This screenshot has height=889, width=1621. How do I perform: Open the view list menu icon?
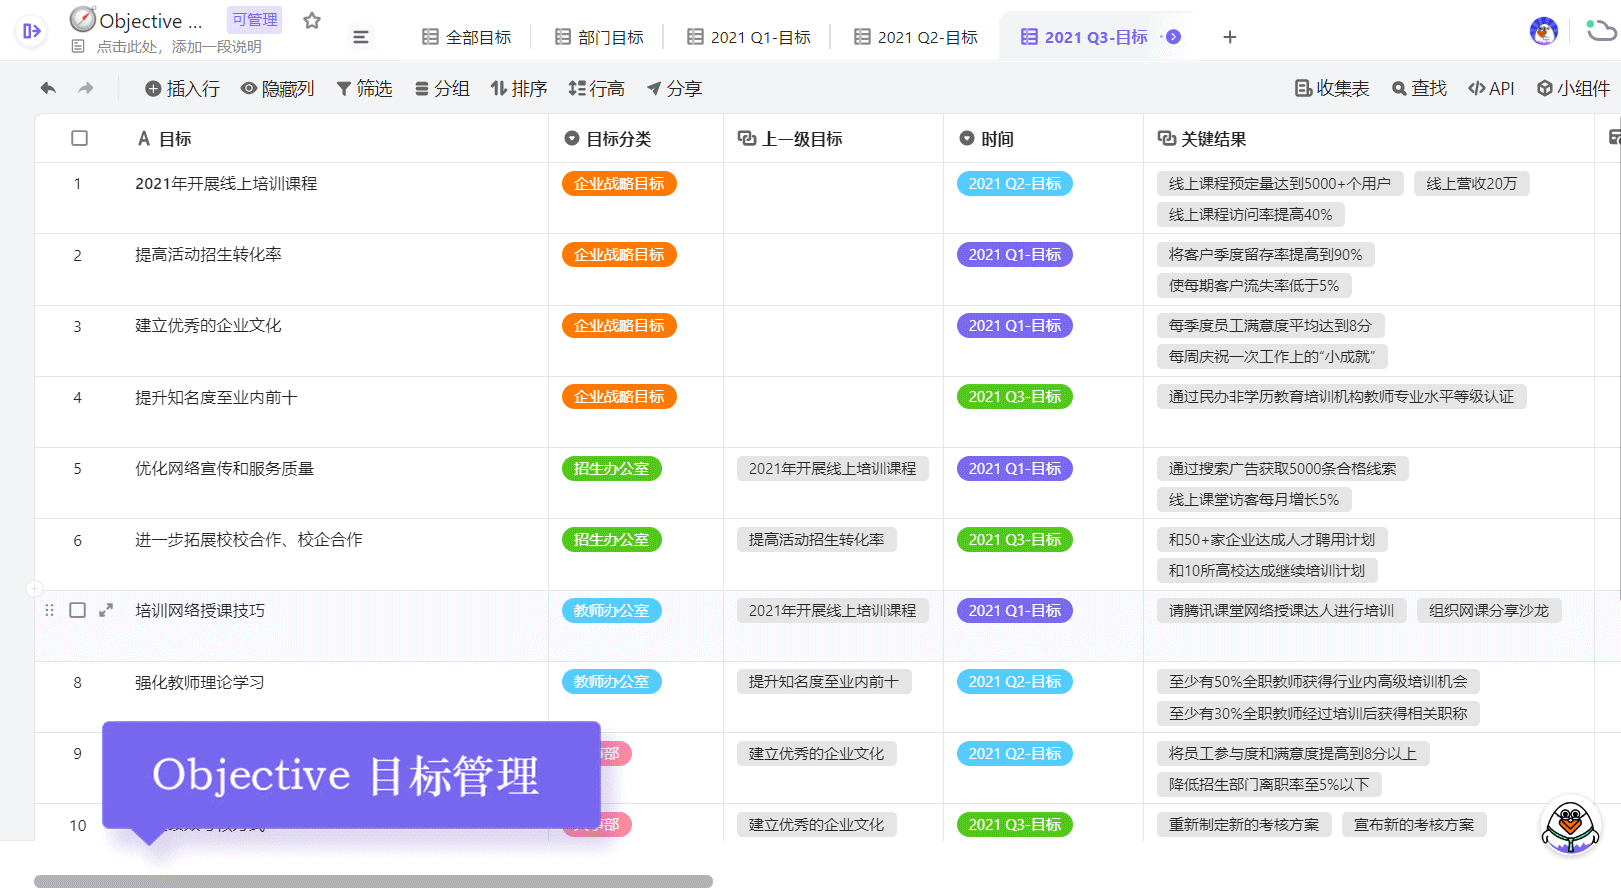click(x=361, y=37)
